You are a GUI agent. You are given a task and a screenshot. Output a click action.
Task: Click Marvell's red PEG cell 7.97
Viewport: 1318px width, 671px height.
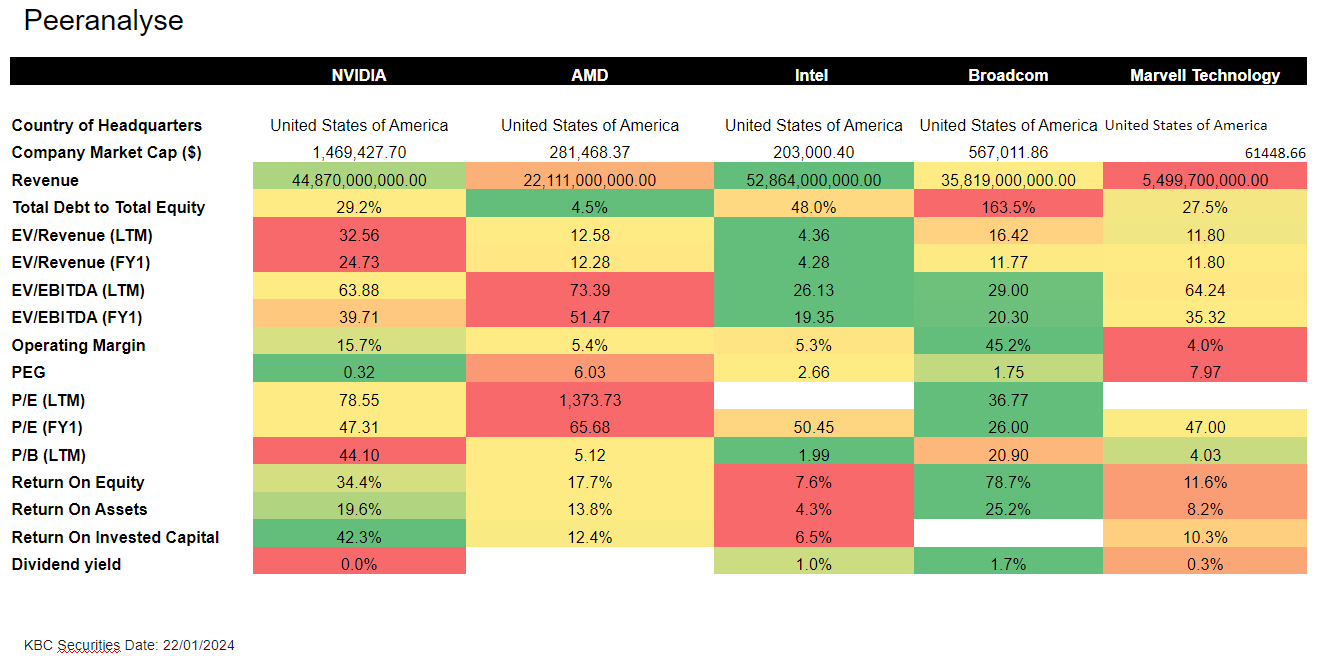point(1204,372)
